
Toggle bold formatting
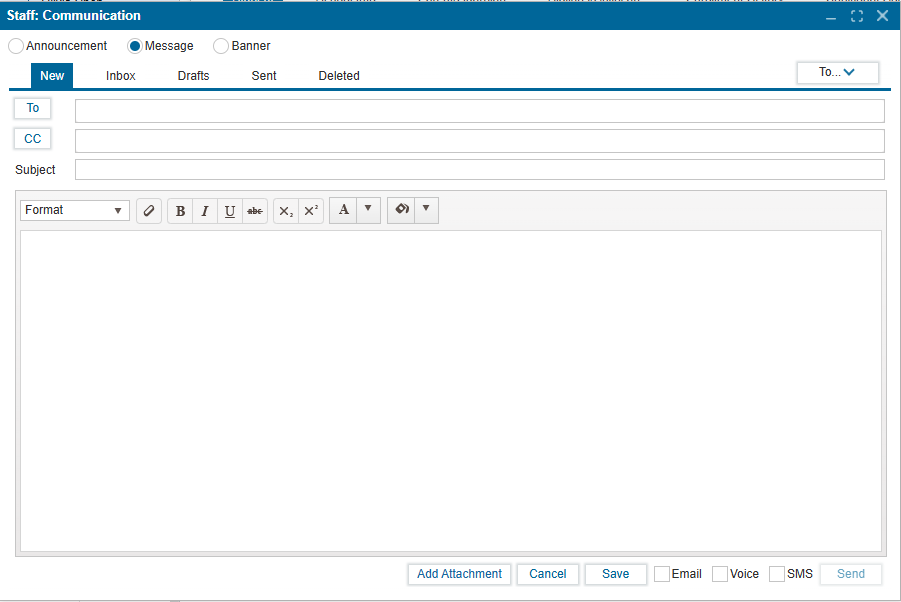coord(180,211)
